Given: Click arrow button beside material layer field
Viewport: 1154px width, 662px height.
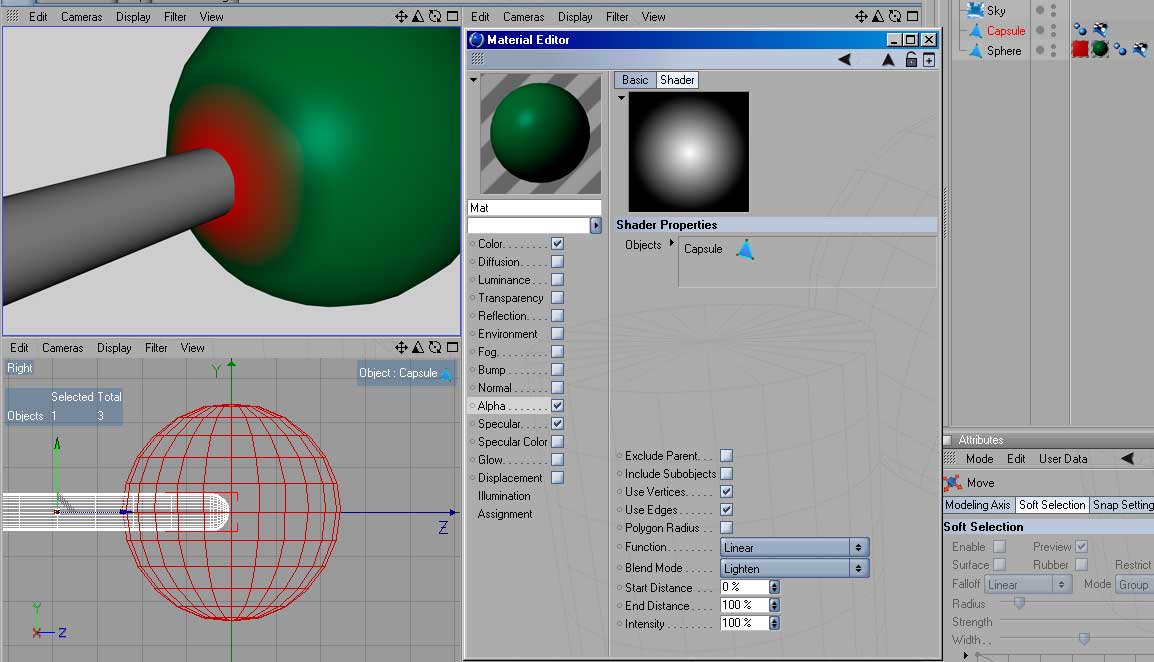Looking at the screenshot, I should (x=595, y=225).
